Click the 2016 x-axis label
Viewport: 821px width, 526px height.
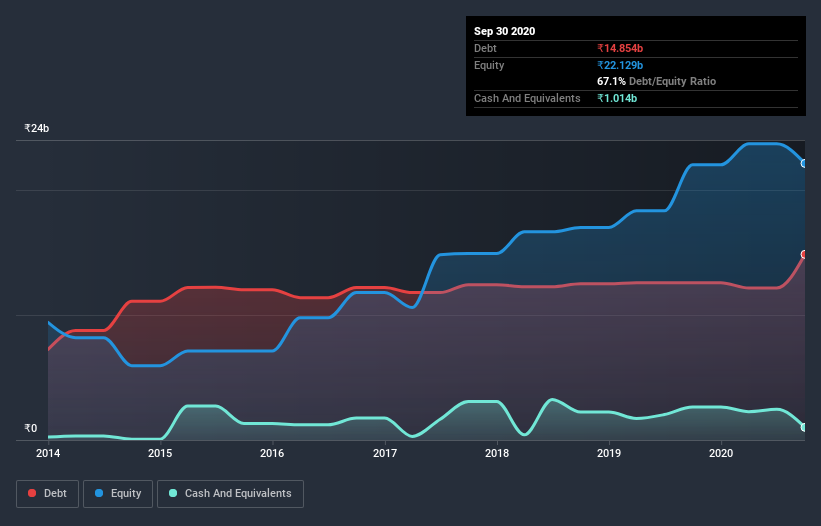pos(272,453)
